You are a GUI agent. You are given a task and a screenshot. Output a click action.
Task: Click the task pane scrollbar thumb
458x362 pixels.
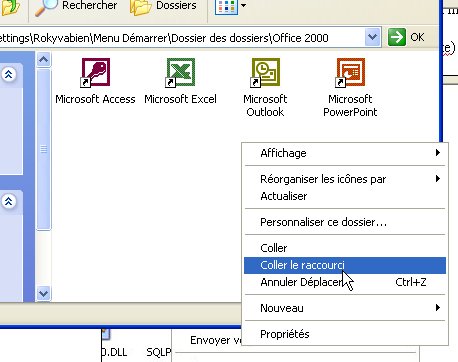click(43, 149)
